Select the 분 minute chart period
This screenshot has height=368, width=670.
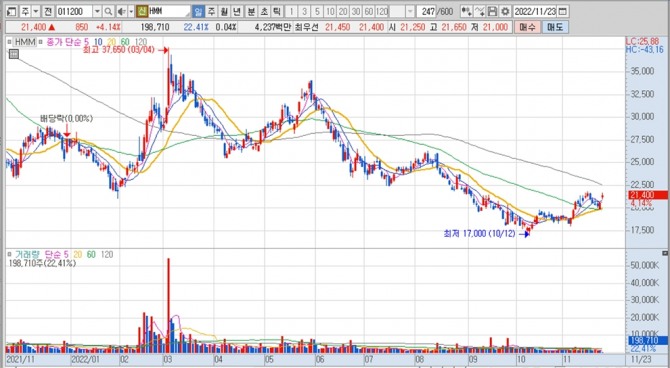(251, 11)
